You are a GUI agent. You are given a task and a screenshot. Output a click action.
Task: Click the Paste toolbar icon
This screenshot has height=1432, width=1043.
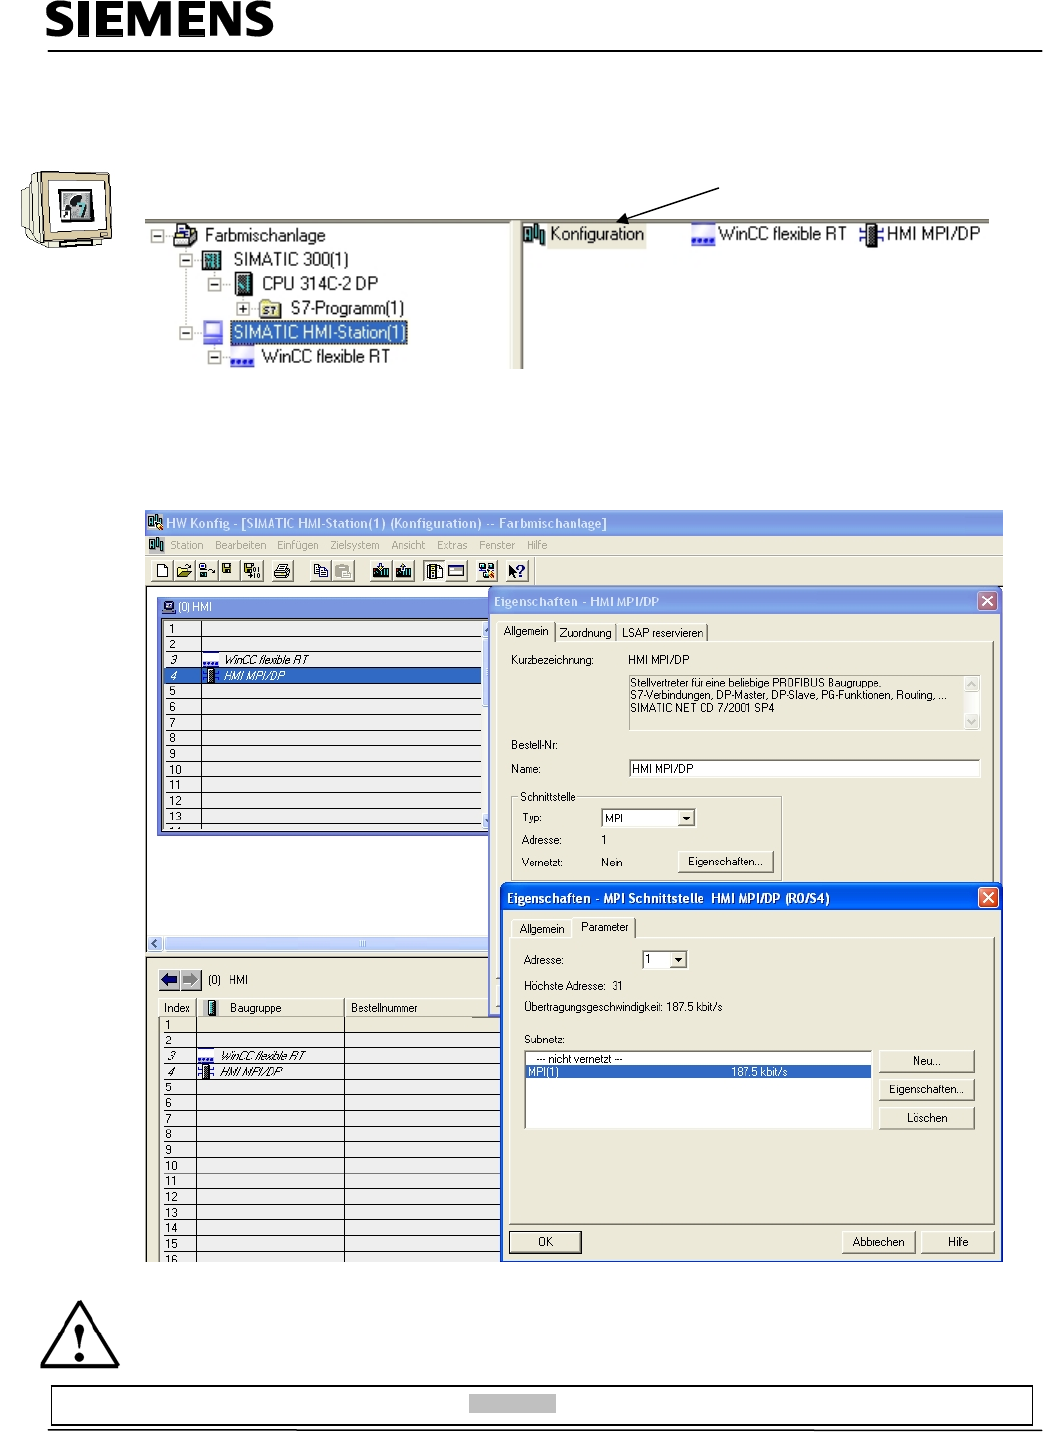pos(343,571)
